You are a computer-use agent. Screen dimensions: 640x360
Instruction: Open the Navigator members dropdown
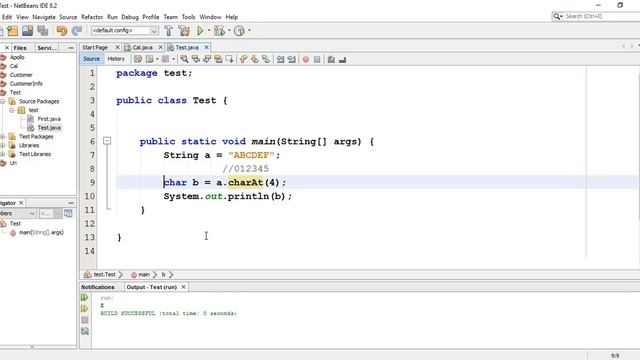(x=18, y=213)
